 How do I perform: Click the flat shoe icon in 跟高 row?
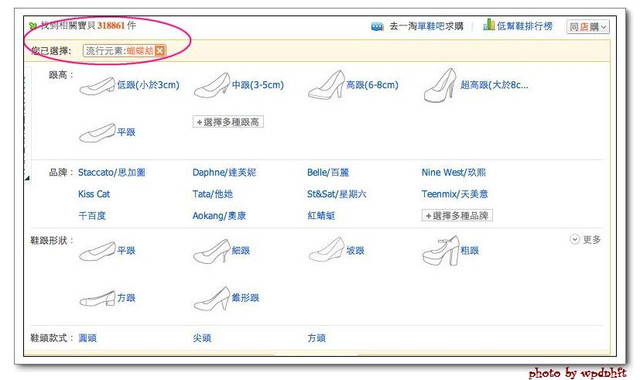[x=97, y=133]
